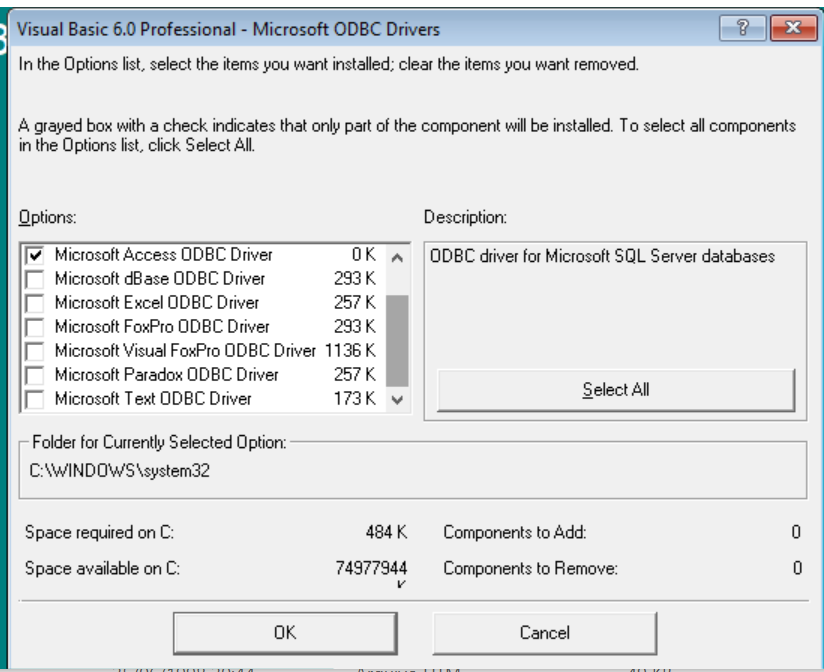This screenshot has width=824, height=672.
Task: Click the Options list scroll down arrow
Action: pos(397,400)
